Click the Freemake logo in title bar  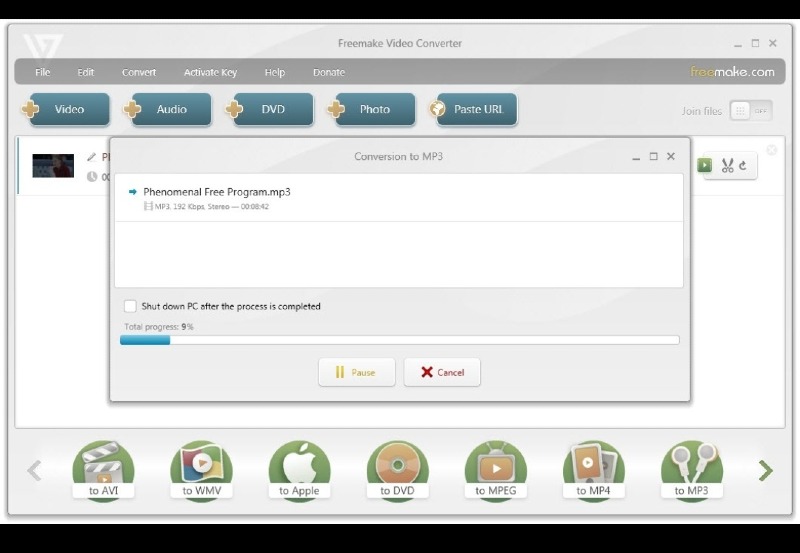point(43,47)
